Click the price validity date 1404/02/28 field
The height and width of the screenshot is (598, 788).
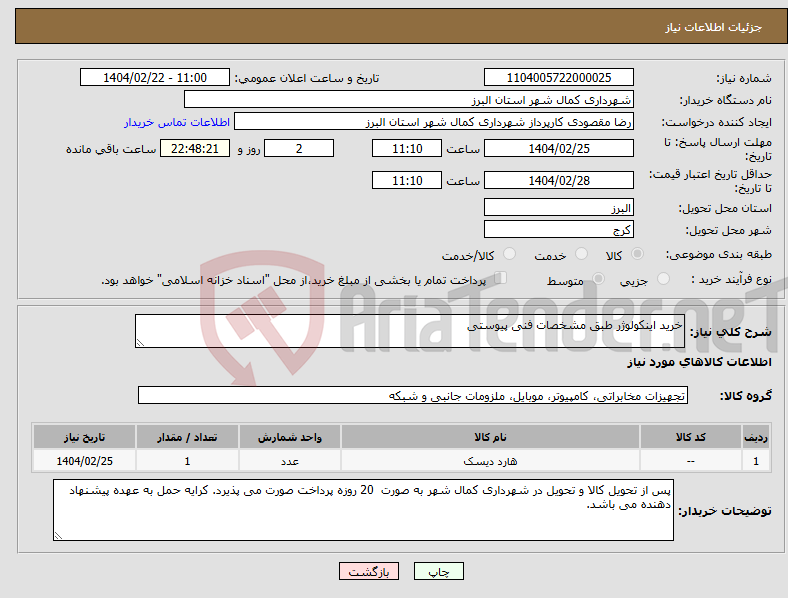(x=558, y=180)
